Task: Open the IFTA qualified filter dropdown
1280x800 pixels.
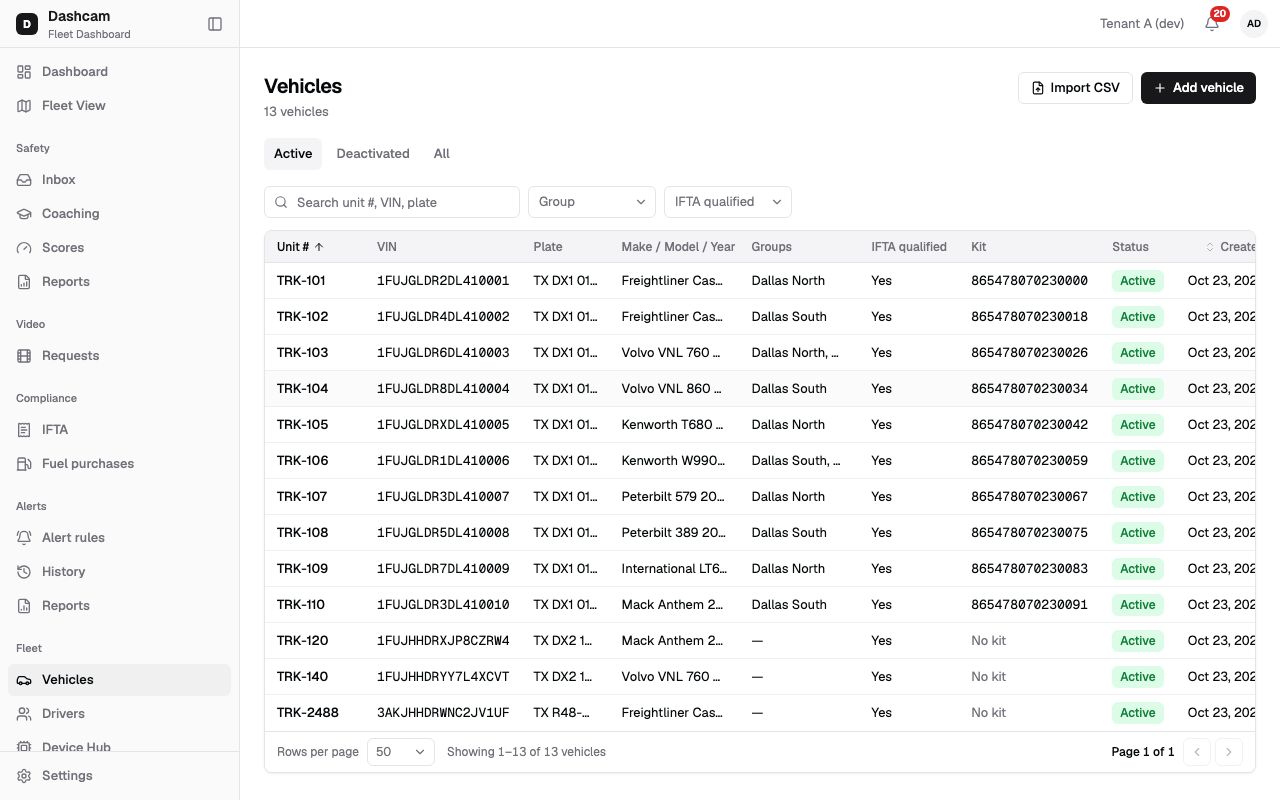Action: pos(728,202)
